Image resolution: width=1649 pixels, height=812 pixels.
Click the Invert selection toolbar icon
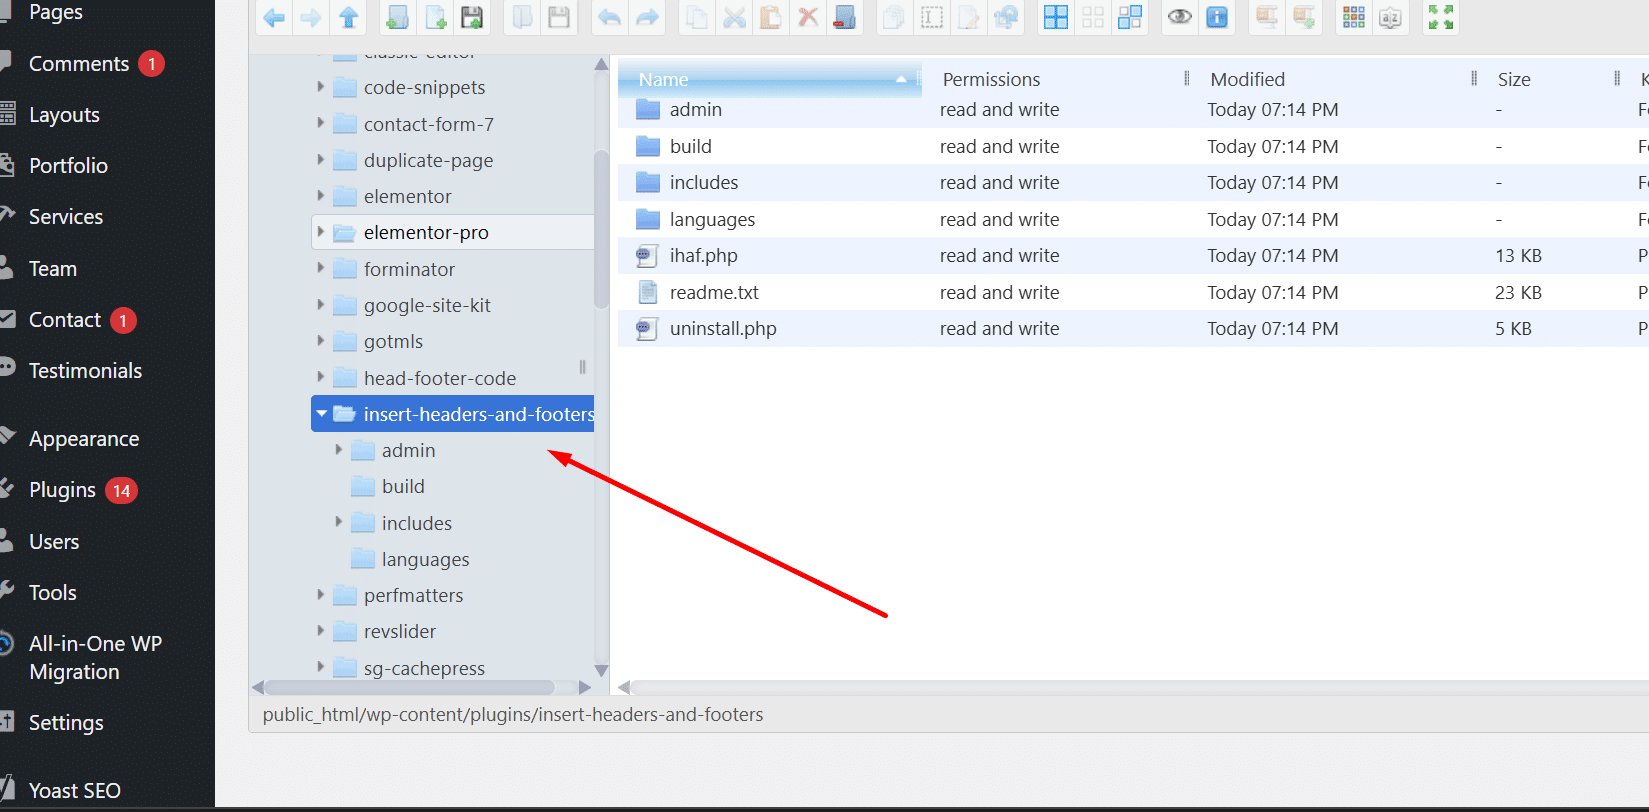coord(1130,17)
